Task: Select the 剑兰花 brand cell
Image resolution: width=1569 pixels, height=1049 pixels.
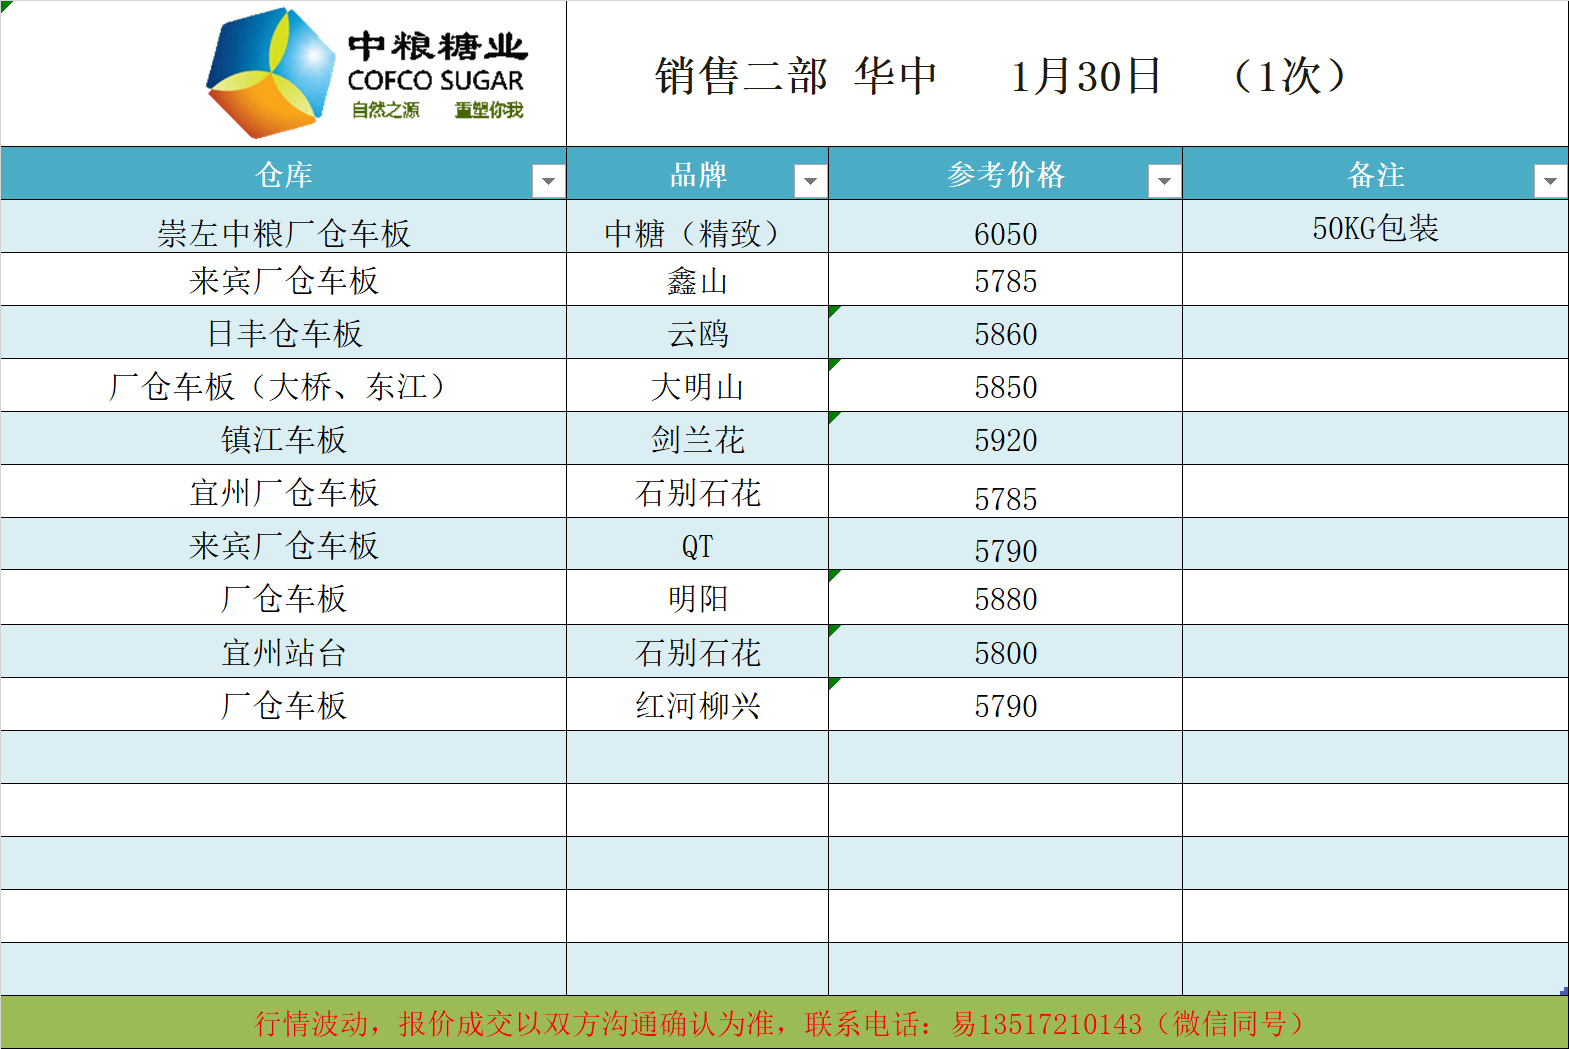Action: (x=697, y=439)
